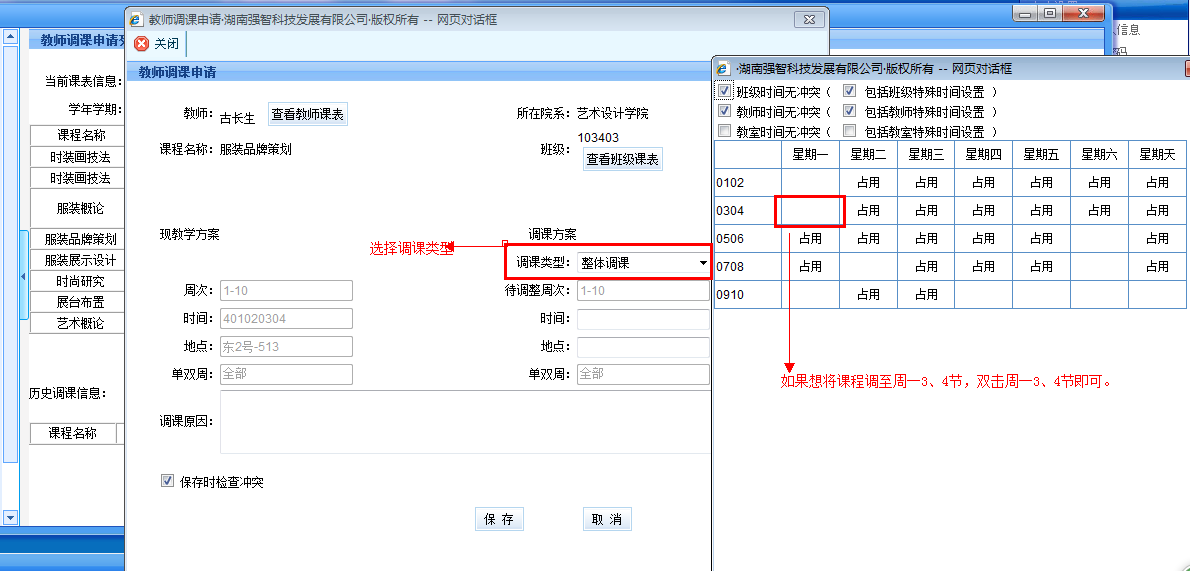Enable the 教室时间无冲突 checkbox
This screenshot has width=1190, height=571.
pos(725,131)
